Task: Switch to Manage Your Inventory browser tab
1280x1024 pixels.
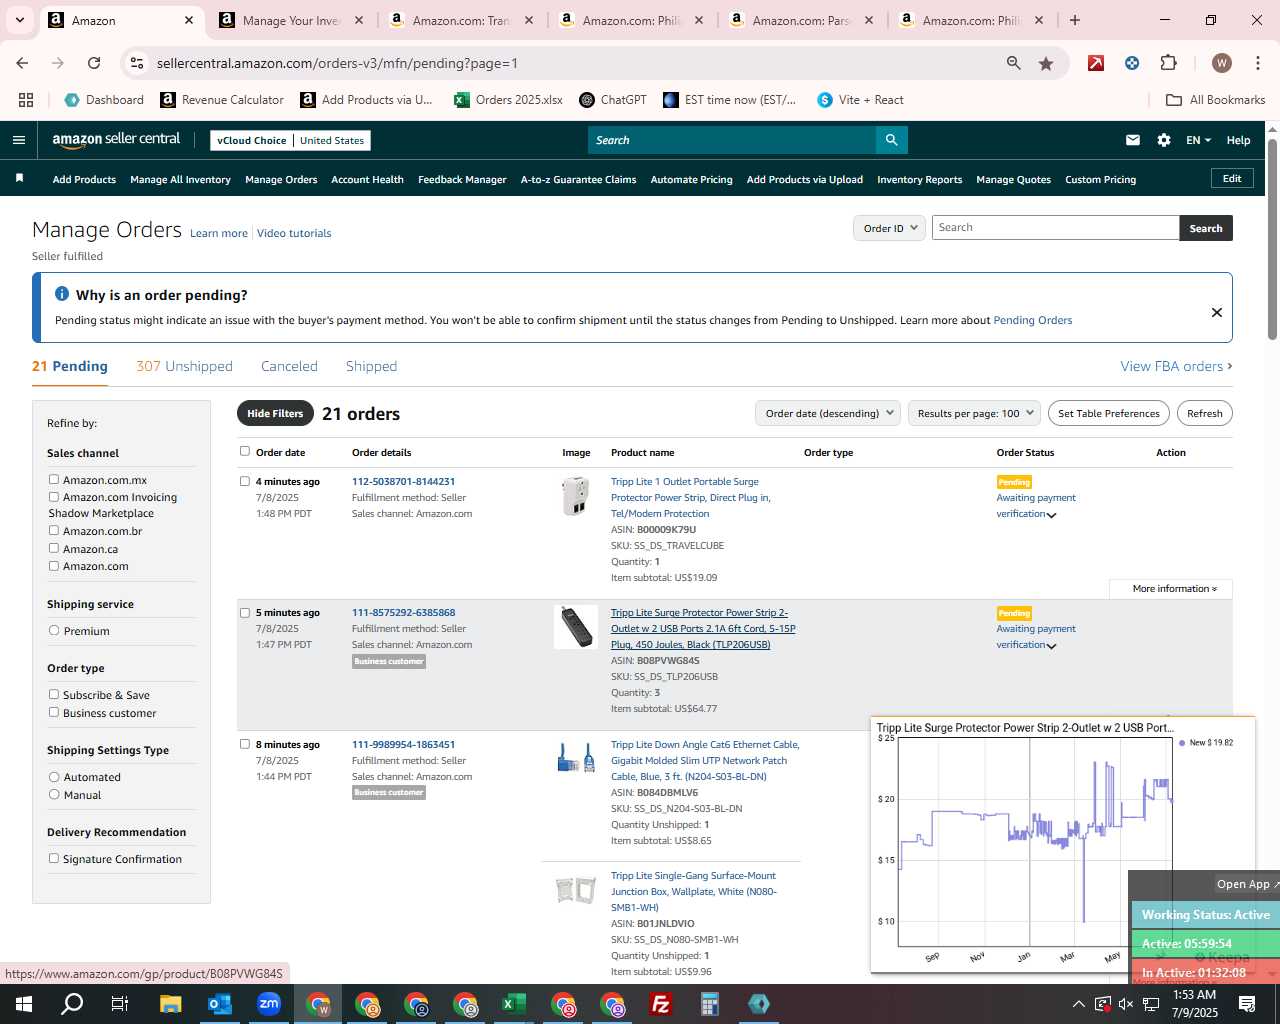Action: pos(291,20)
